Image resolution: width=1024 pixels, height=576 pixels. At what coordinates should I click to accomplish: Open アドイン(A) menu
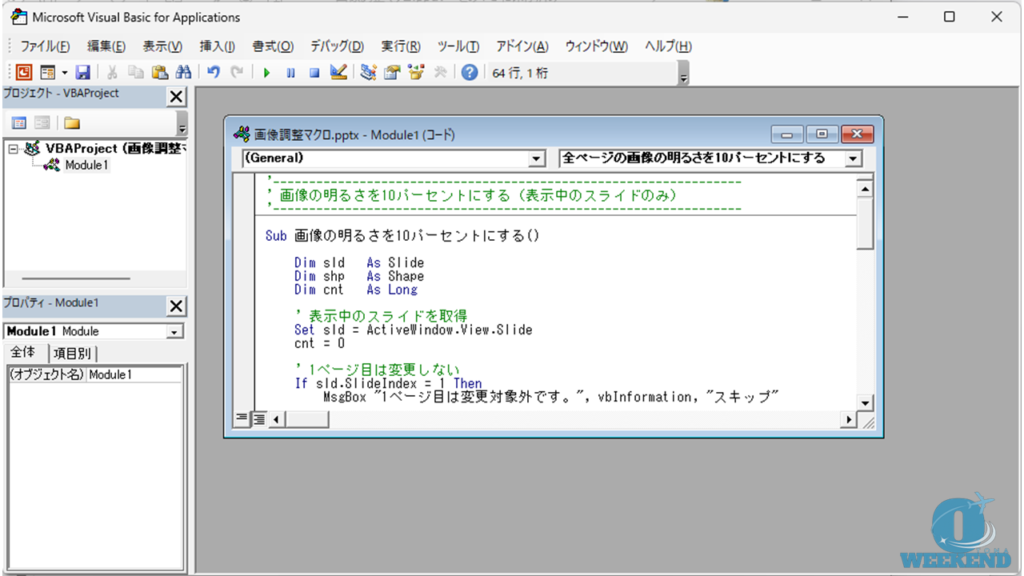tap(522, 46)
